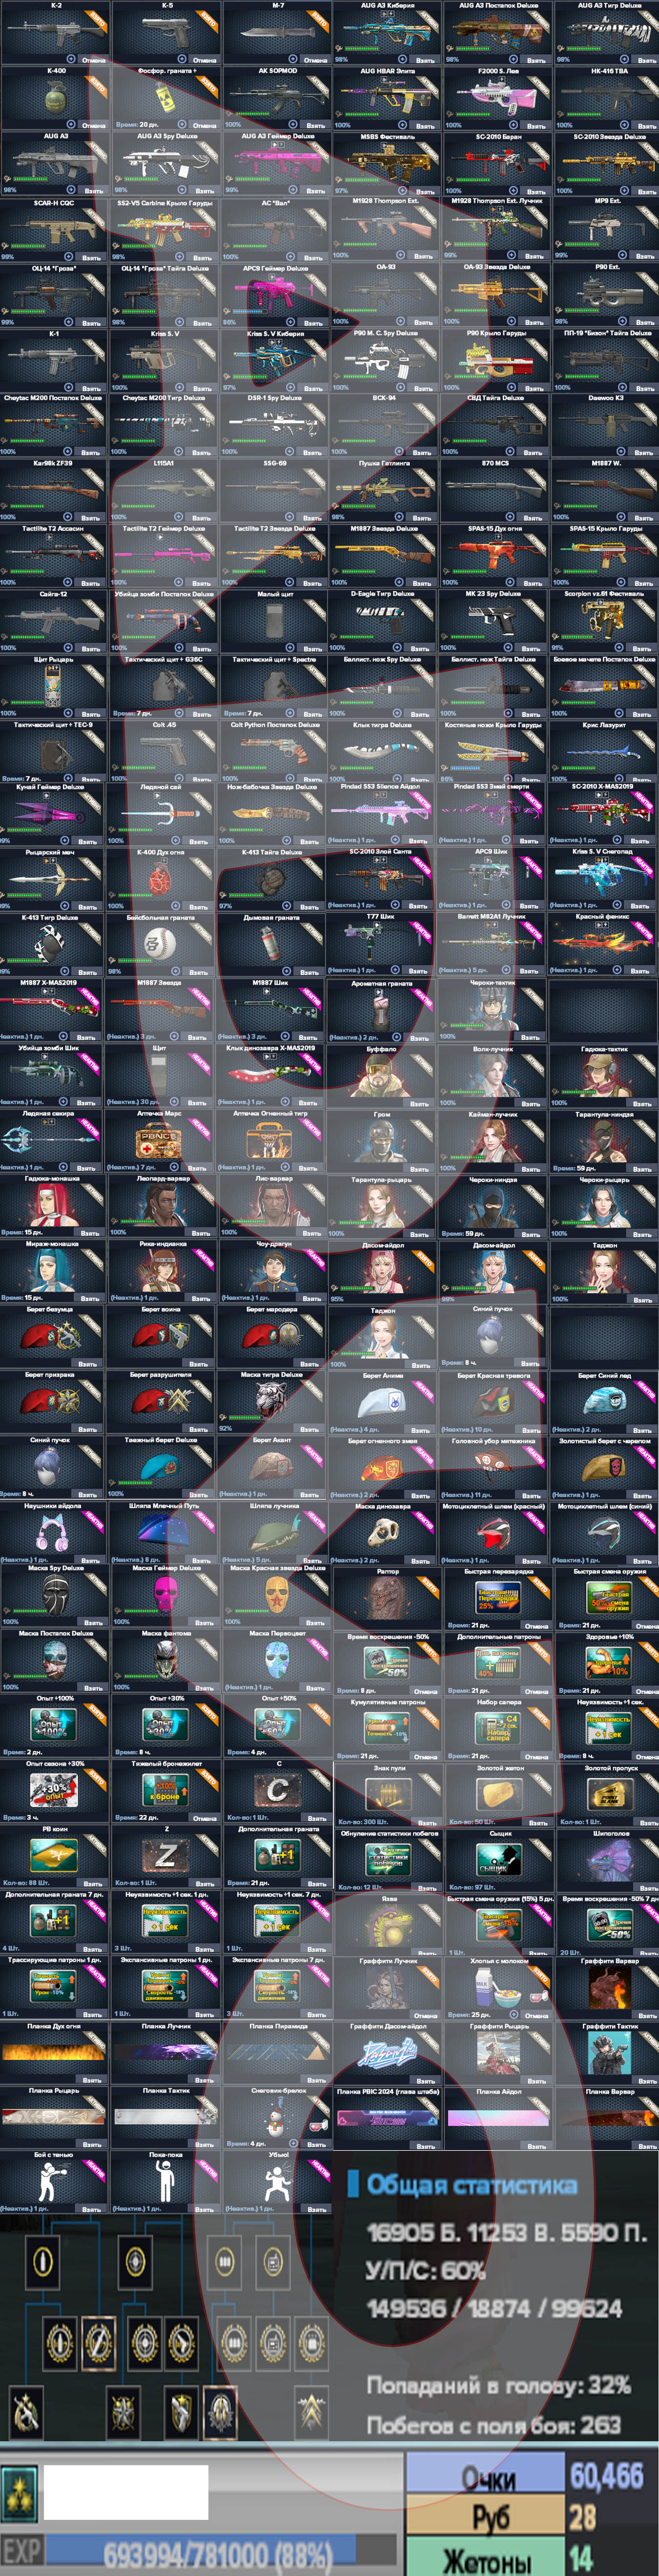Click the blank nickname field
Screen dimensions: 659x2576
point(126,2491)
